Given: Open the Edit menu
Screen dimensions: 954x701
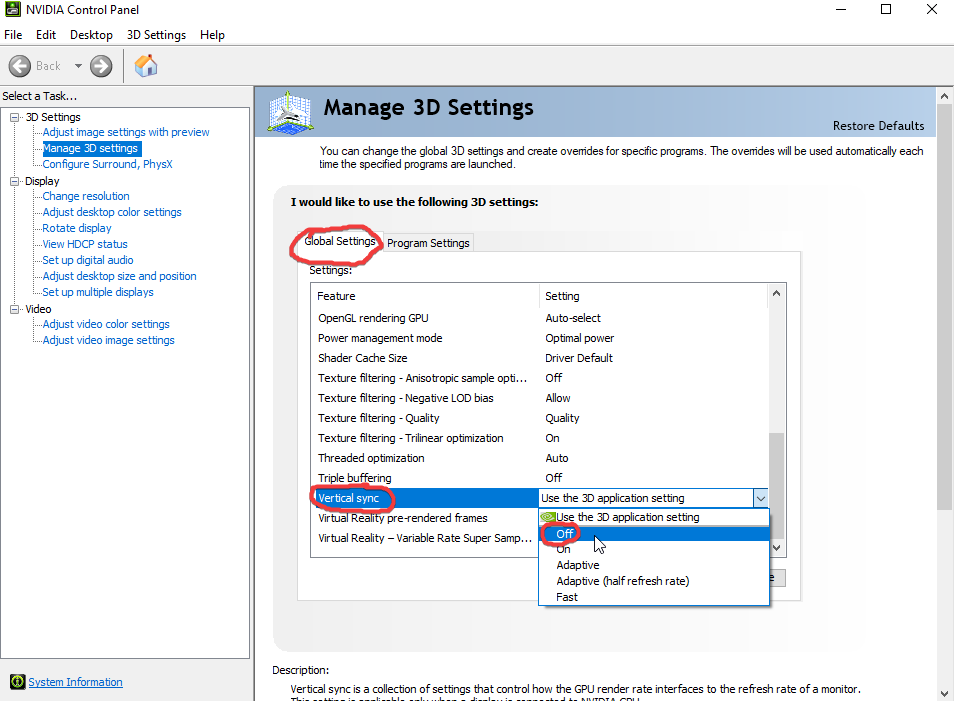Looking at the screenshot, I should point(46,35).
